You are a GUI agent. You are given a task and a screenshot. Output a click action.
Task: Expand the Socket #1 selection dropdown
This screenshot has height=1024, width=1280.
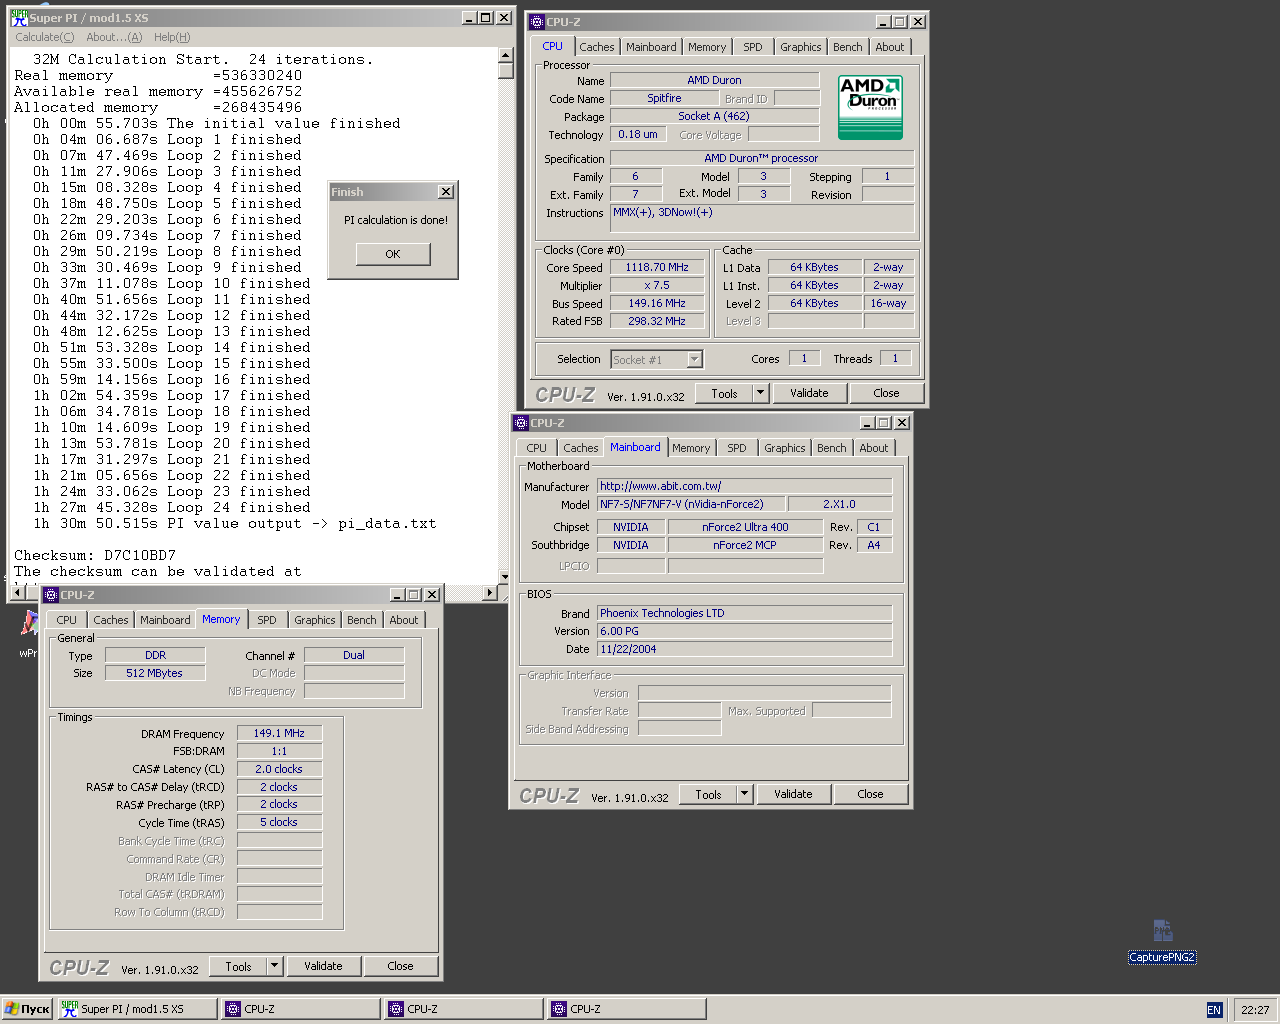click(695, 360)
